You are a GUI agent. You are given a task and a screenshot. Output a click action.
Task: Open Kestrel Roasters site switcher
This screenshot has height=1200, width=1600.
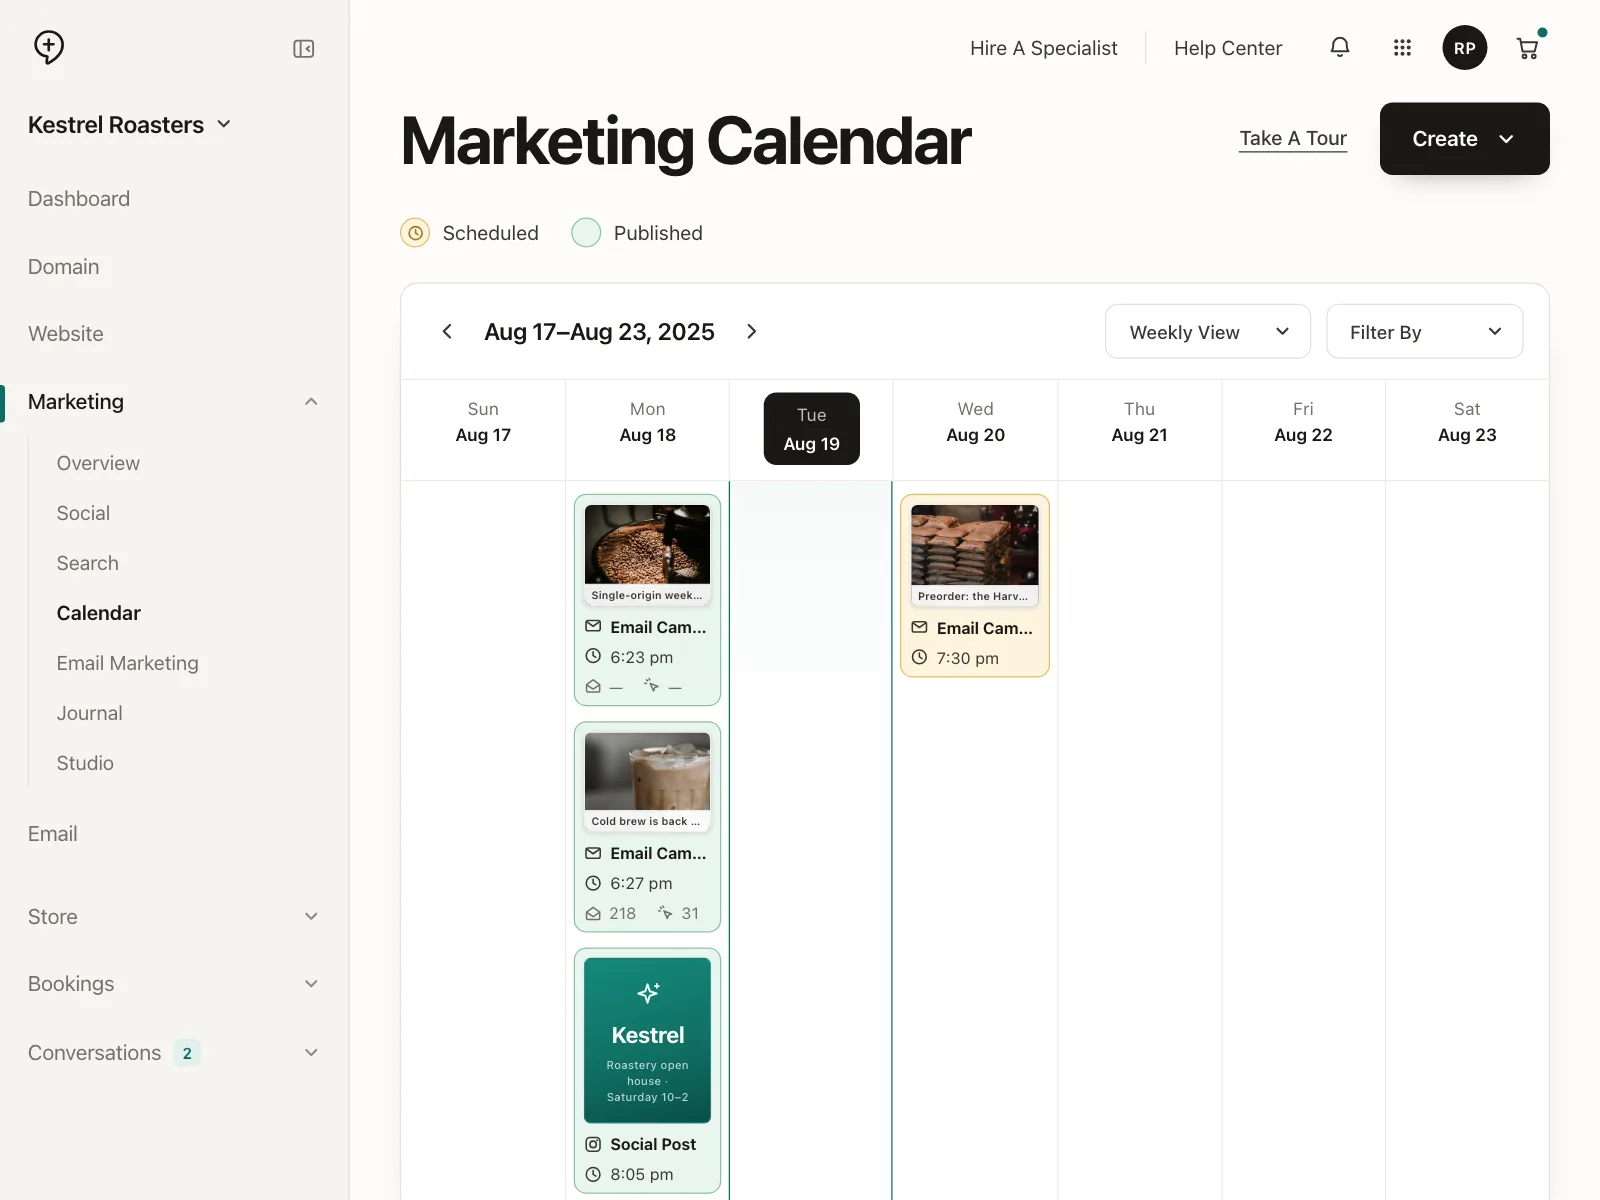coord(130,124)
